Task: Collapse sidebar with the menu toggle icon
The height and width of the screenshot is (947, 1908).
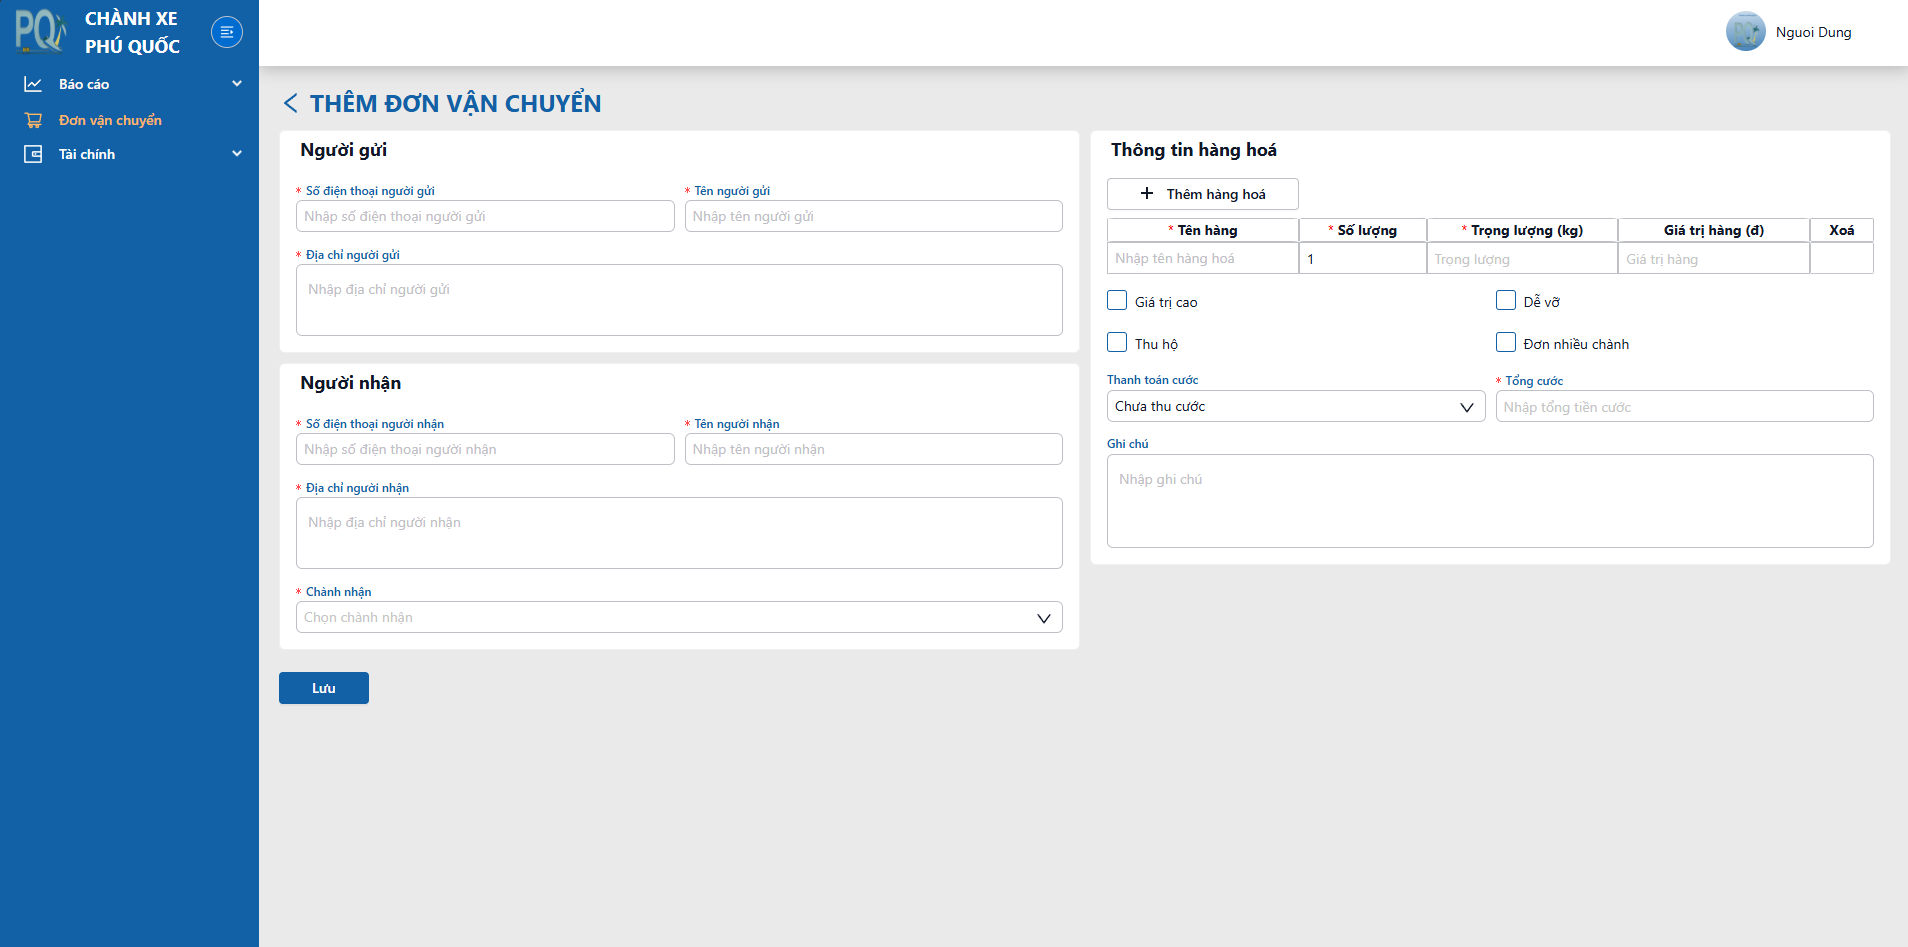Action: point(227,32)
